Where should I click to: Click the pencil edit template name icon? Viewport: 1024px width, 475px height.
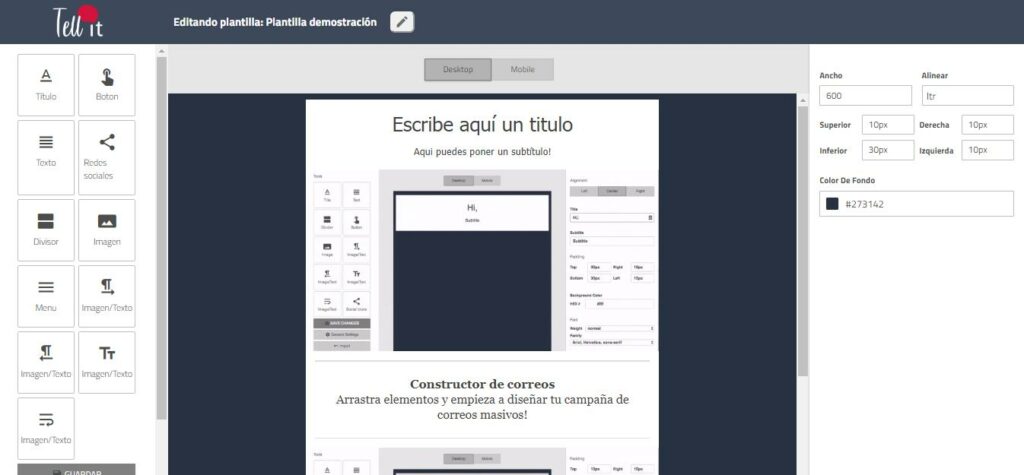(402, 22)
